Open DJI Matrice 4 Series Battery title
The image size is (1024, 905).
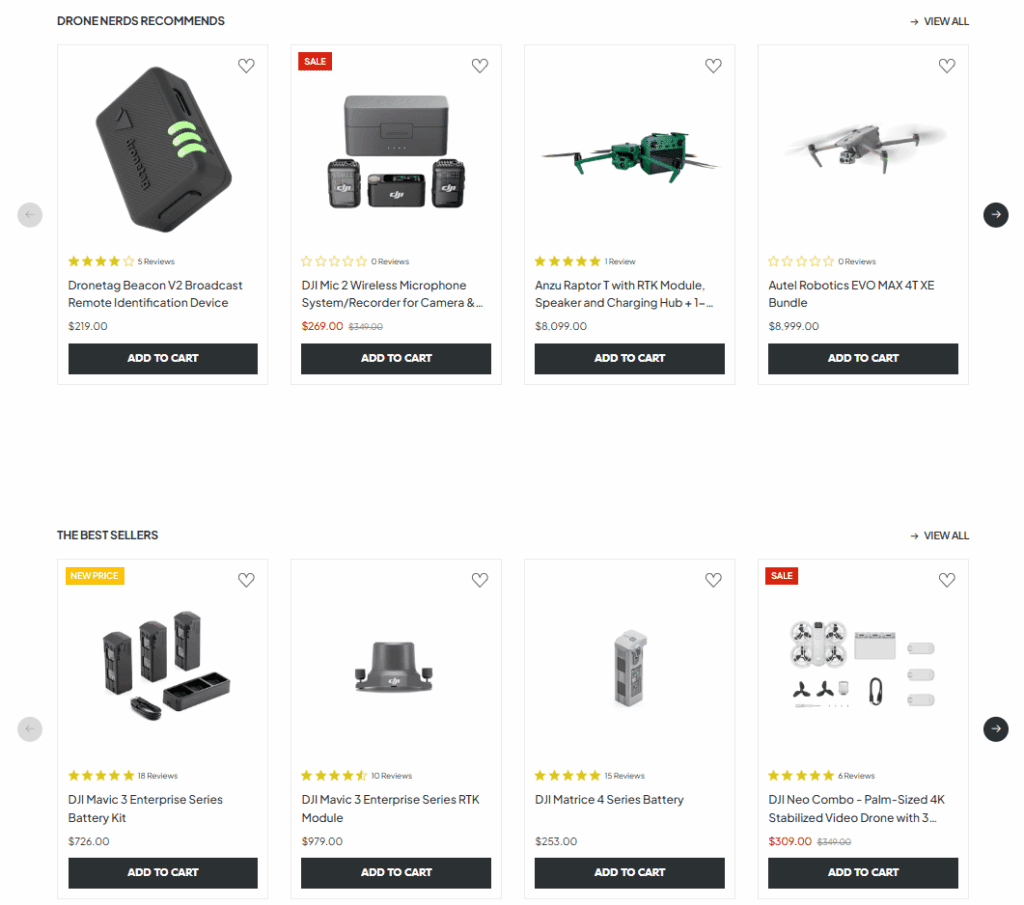pos(609,799)
